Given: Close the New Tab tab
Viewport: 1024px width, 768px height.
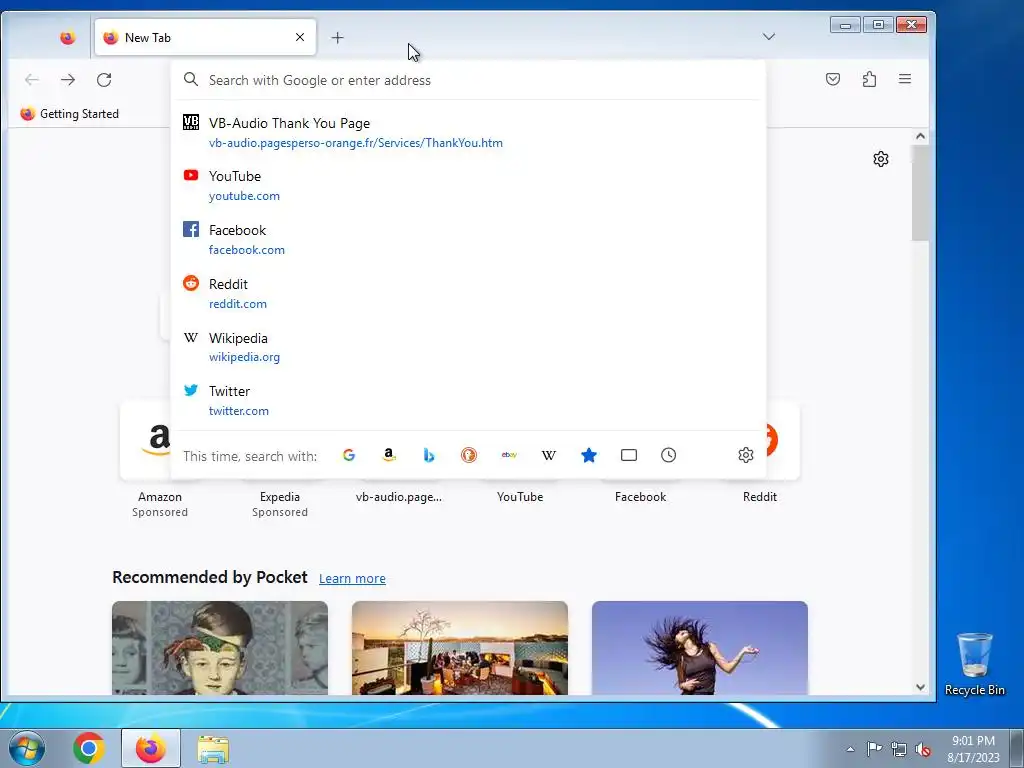Looking at the screenshot, I should [300, 37].
